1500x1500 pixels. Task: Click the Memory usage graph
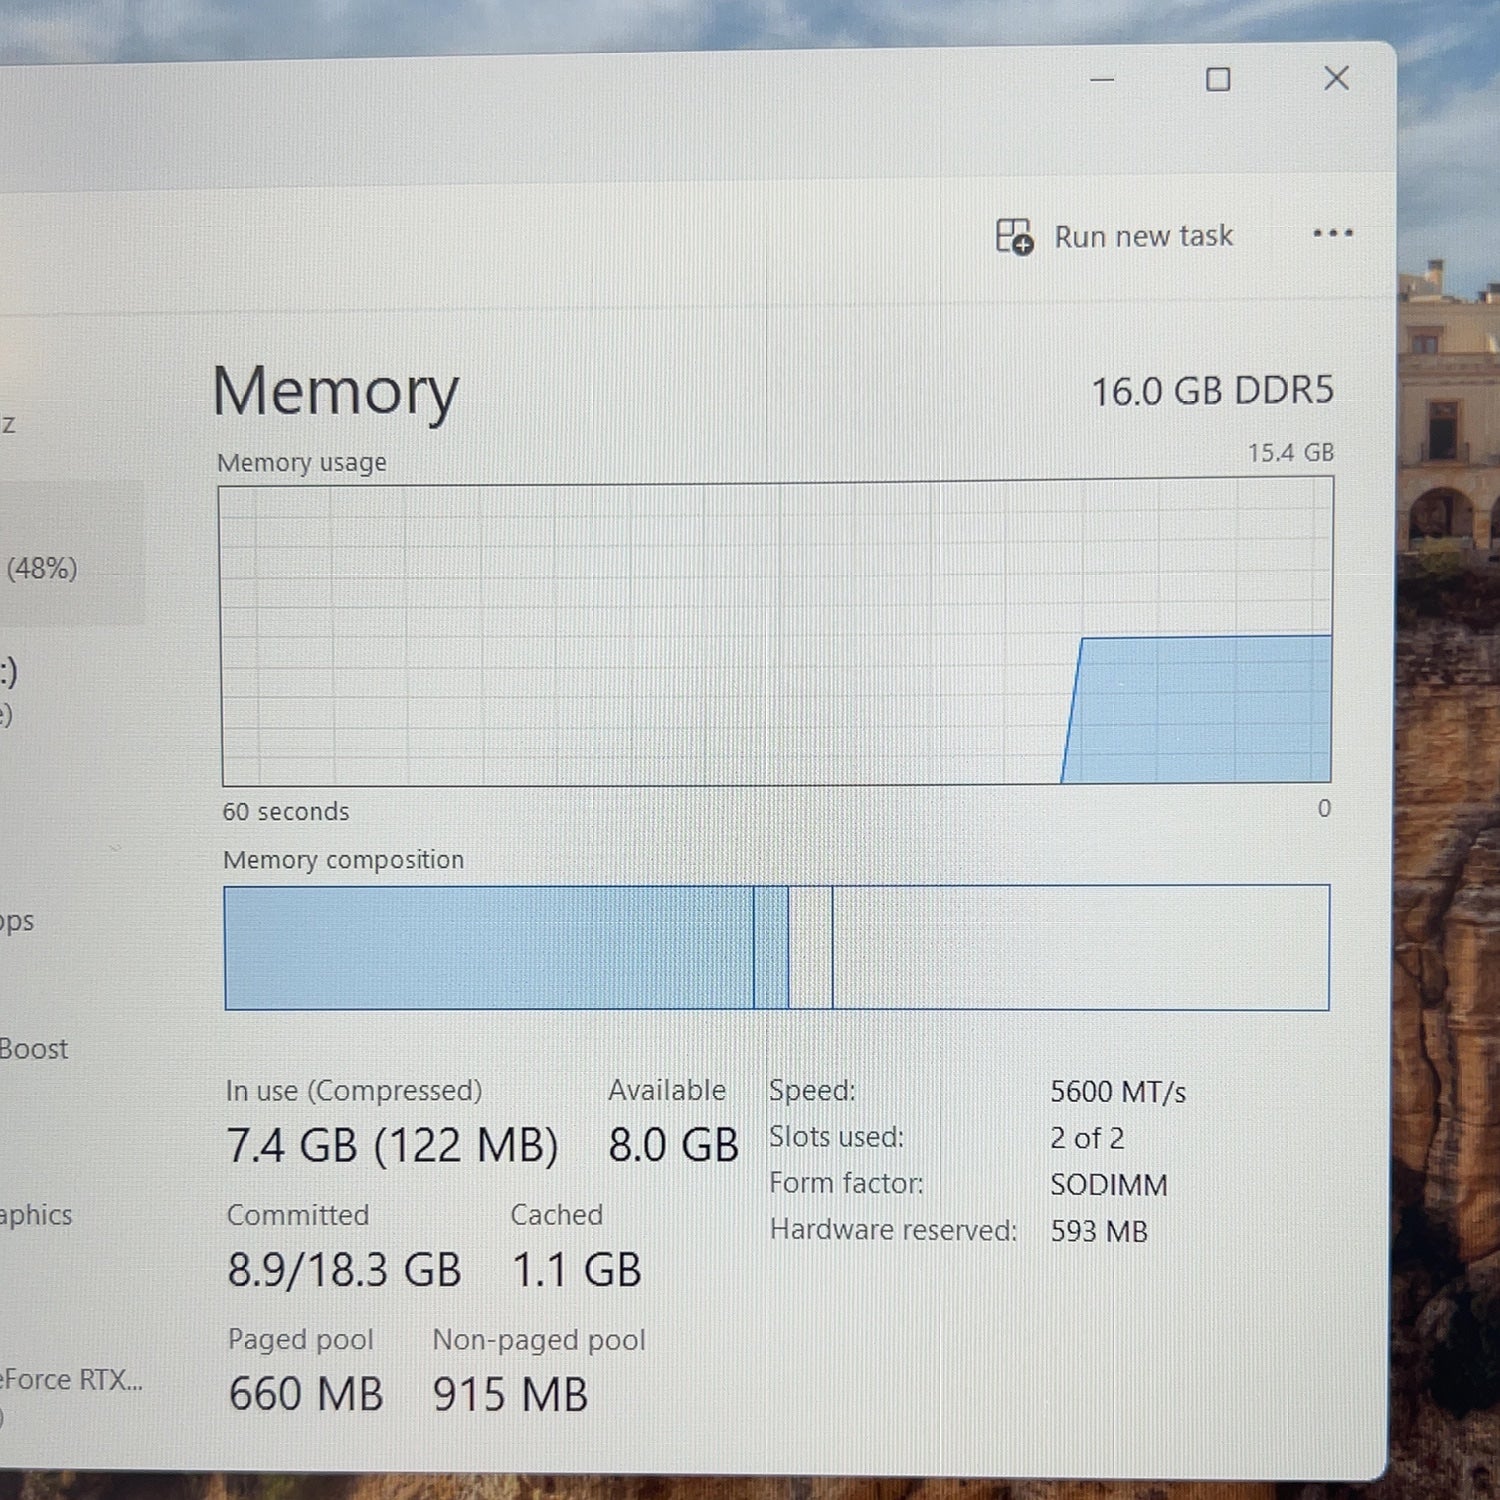[776, 633]
